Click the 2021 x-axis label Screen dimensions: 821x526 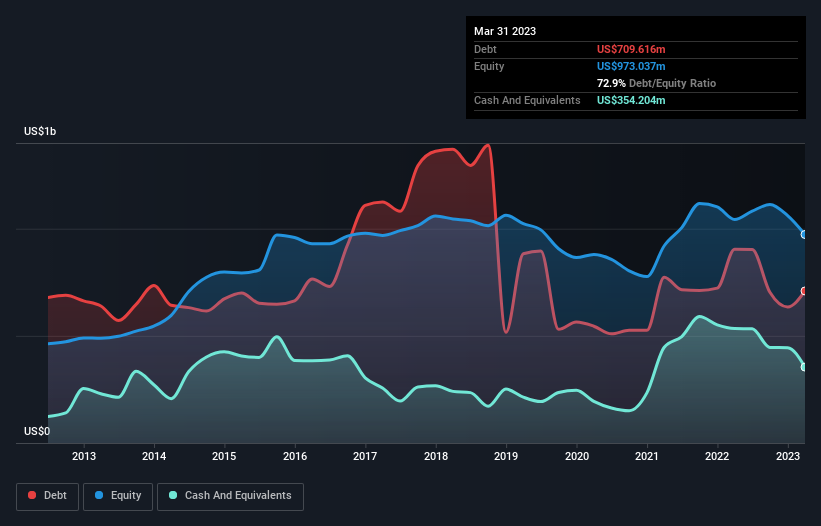click(647, 456)
